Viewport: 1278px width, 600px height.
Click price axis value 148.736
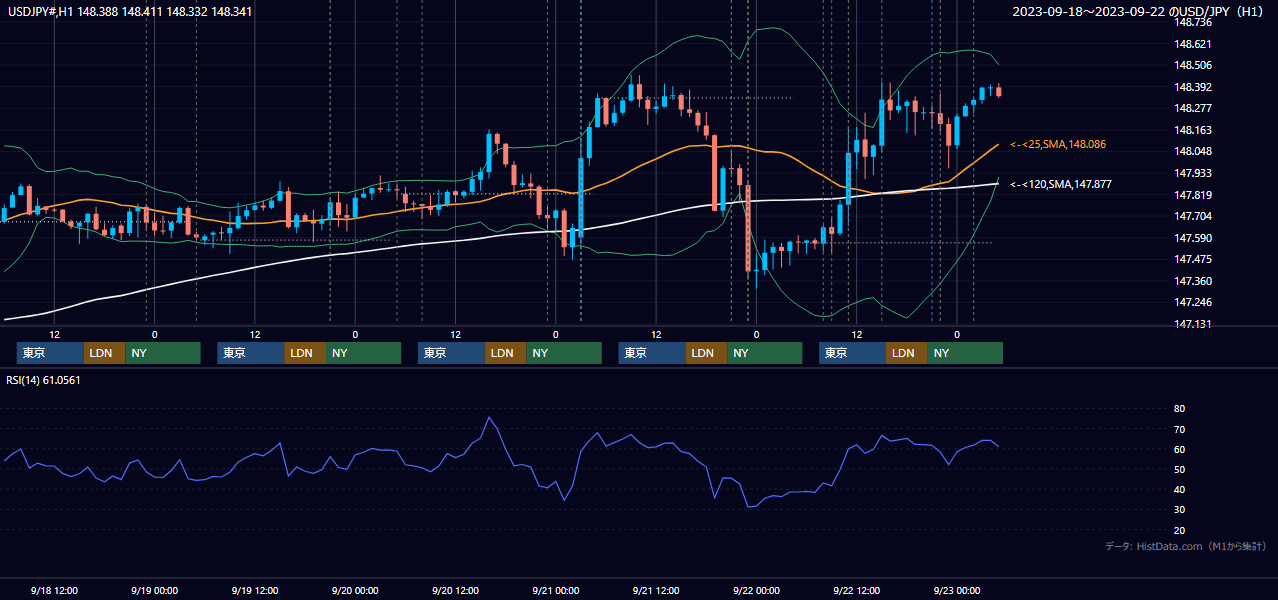coord(1193,22)
